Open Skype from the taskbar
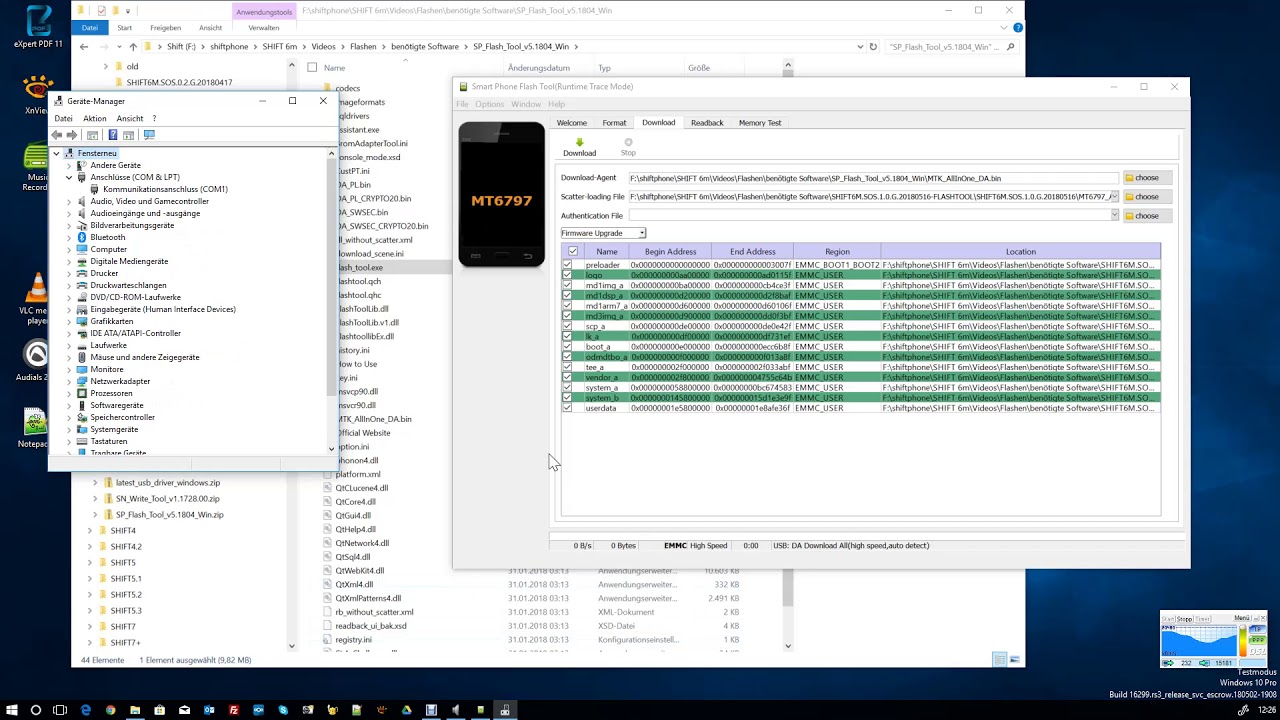 (x=283, y=710)
